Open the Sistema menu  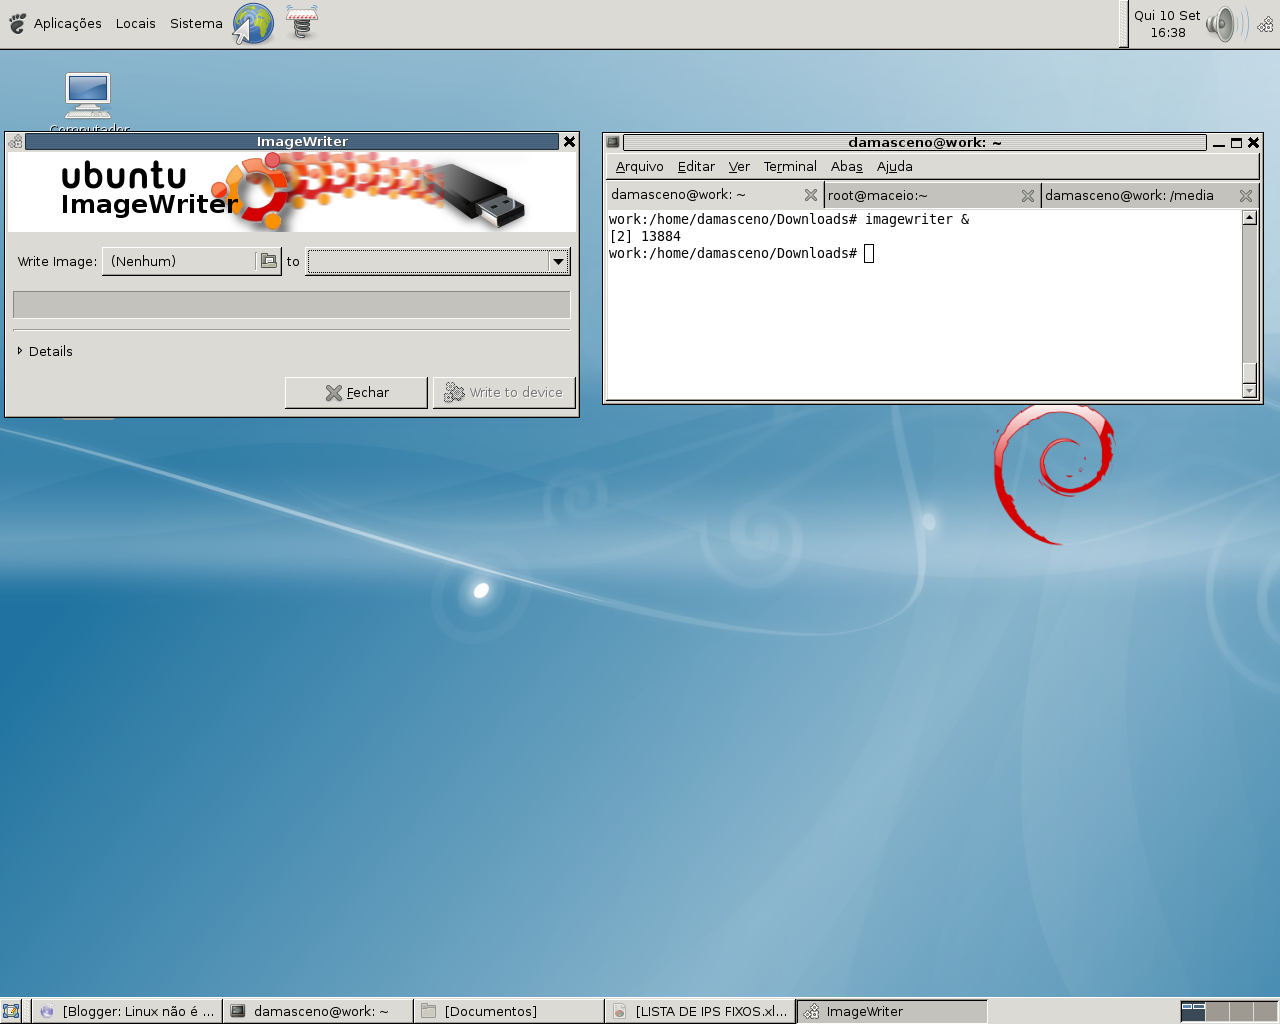click(x=196, y=23)
